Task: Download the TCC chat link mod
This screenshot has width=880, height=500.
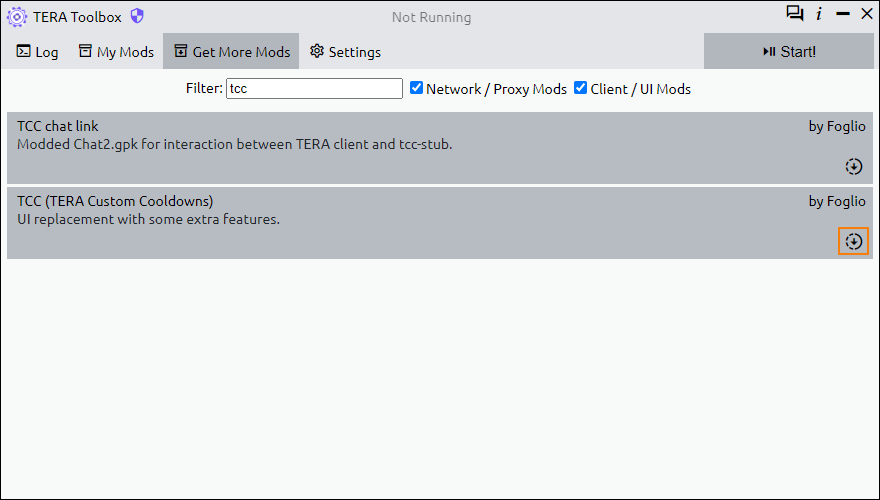Action: tap(854, 166)
